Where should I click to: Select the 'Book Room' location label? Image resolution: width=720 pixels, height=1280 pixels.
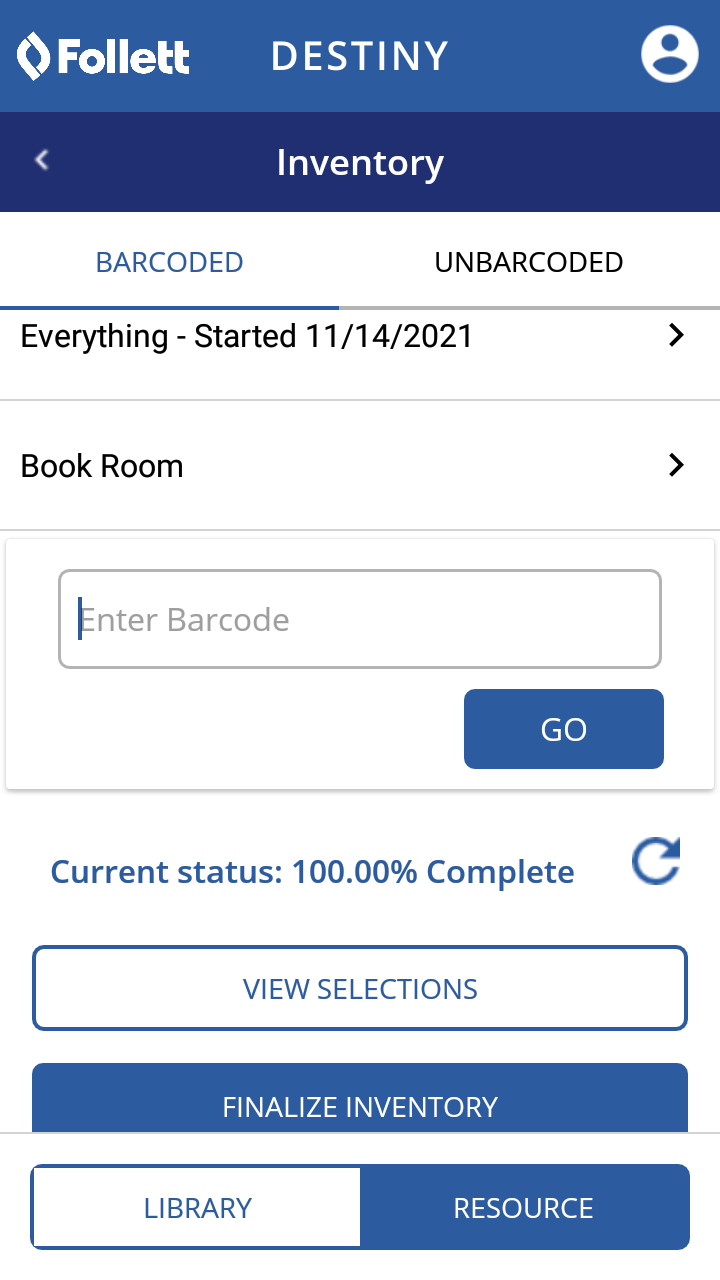tap(102, 466)
